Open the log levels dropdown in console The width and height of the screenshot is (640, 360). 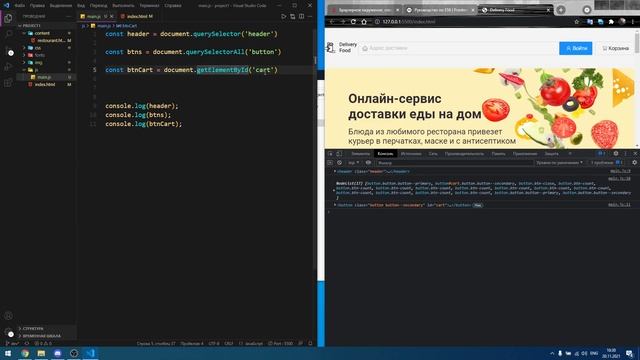click(559, 162)
